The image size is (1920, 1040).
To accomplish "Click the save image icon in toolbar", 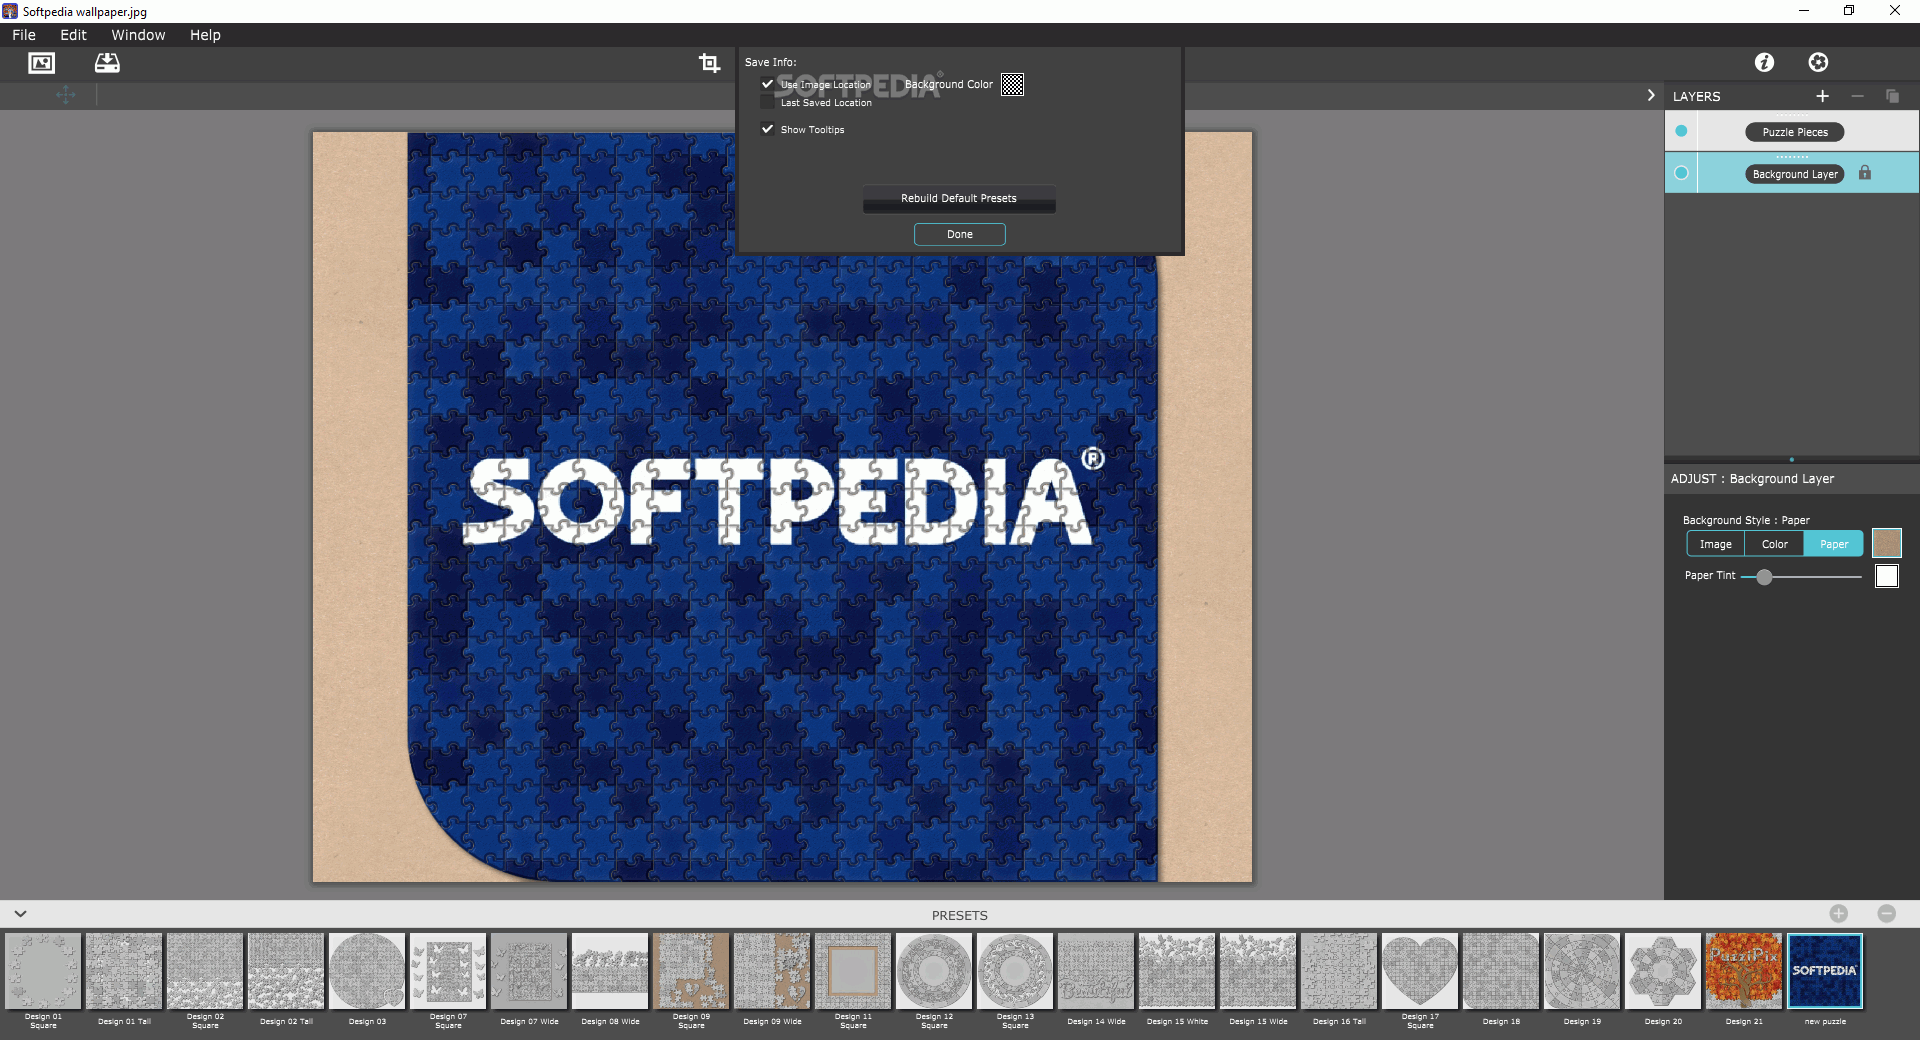I will [107, 63].
